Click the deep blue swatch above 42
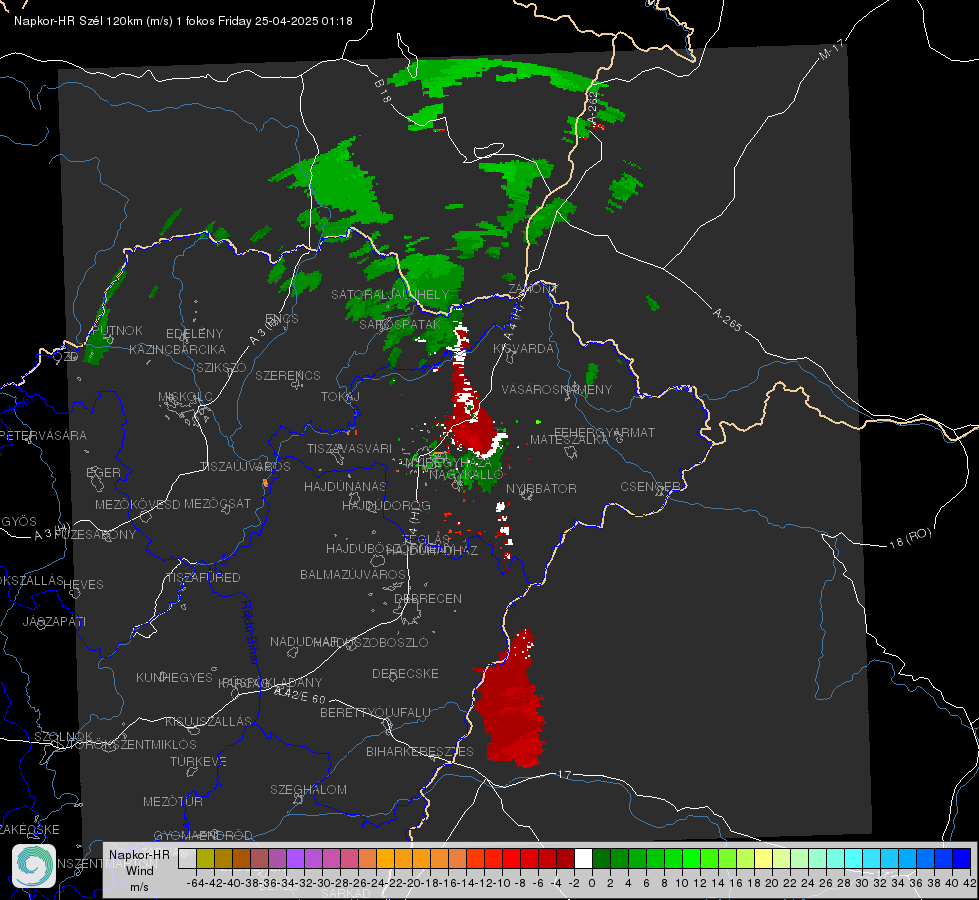Screen dimensions: 979x900 pyautogui.click(x=962, y=858)
